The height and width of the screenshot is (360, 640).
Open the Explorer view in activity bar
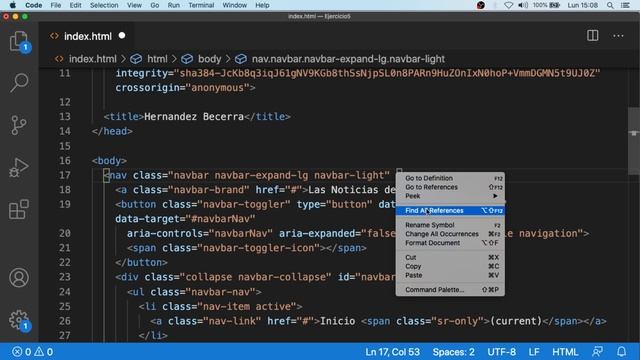point(19,42)
